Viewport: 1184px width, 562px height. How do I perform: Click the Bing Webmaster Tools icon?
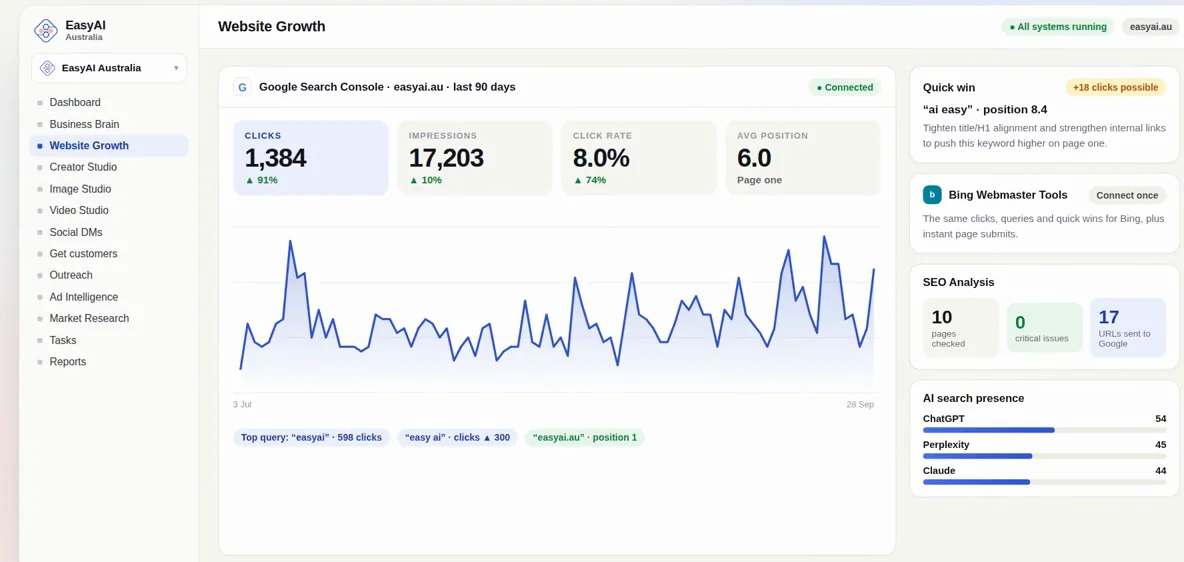932,195
